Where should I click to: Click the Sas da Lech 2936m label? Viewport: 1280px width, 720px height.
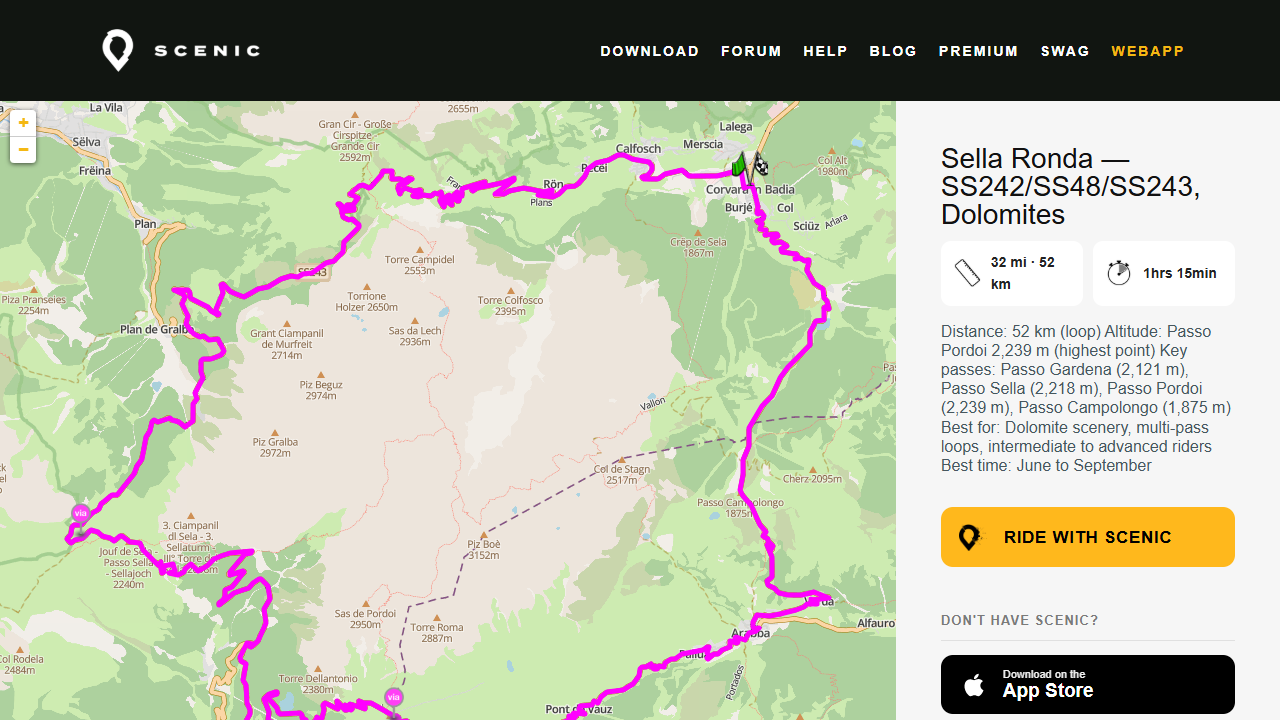click(415, 336)
